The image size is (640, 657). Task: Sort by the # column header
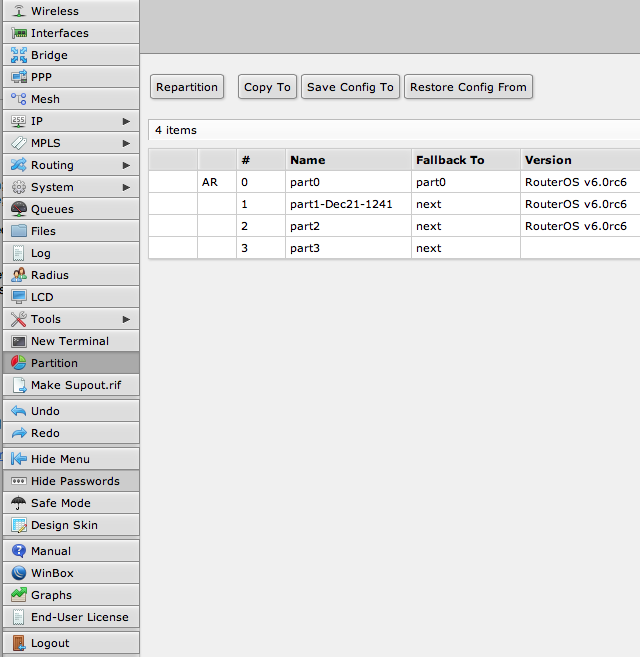pos(261,160)
